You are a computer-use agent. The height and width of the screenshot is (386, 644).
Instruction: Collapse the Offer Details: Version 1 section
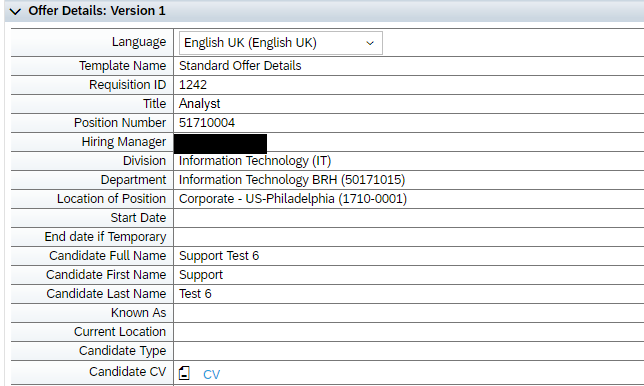(16, 11)
